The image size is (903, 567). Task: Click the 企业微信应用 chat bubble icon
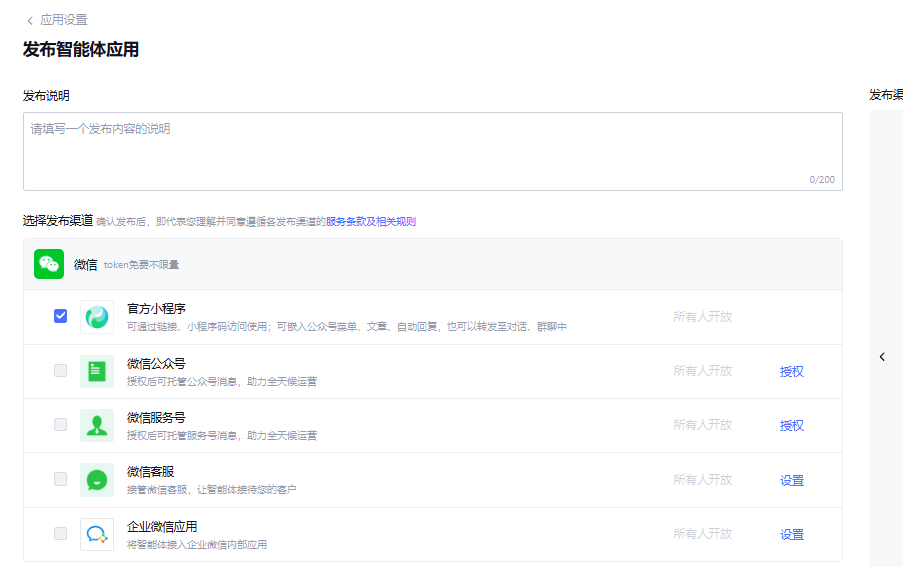pyautogui.click(x=97, y=534)
